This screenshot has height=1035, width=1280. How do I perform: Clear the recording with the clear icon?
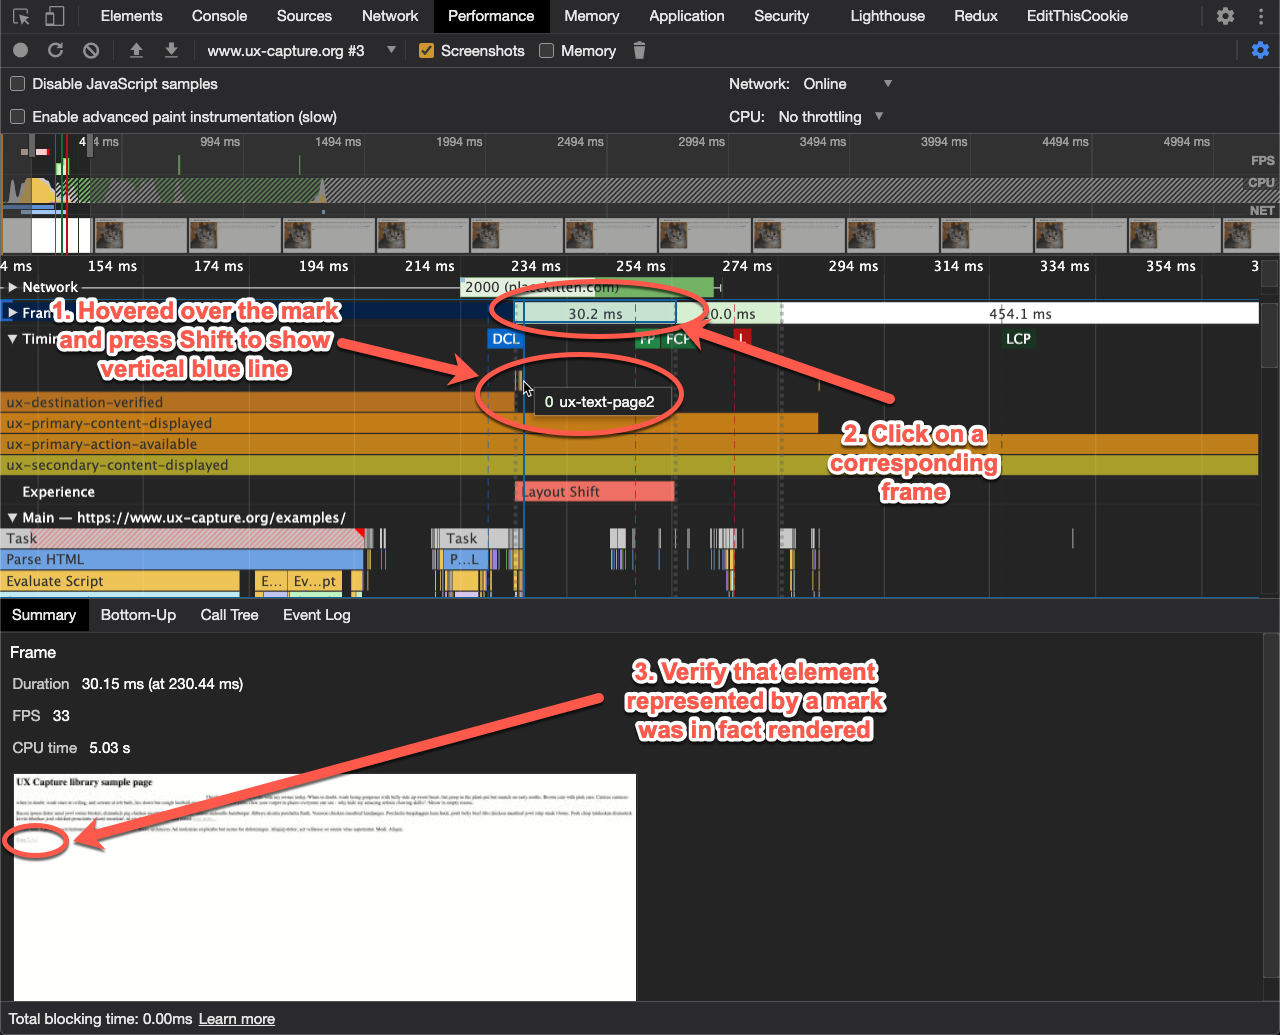click(91, 50)
